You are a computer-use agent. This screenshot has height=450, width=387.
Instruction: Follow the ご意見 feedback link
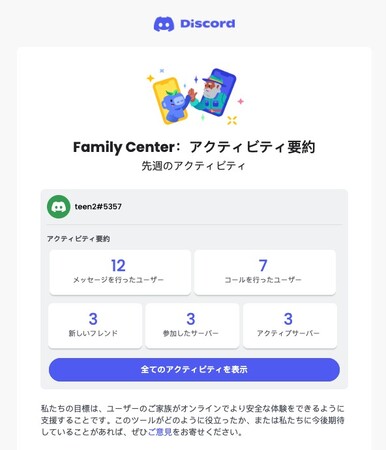click(x=160, y=432)
